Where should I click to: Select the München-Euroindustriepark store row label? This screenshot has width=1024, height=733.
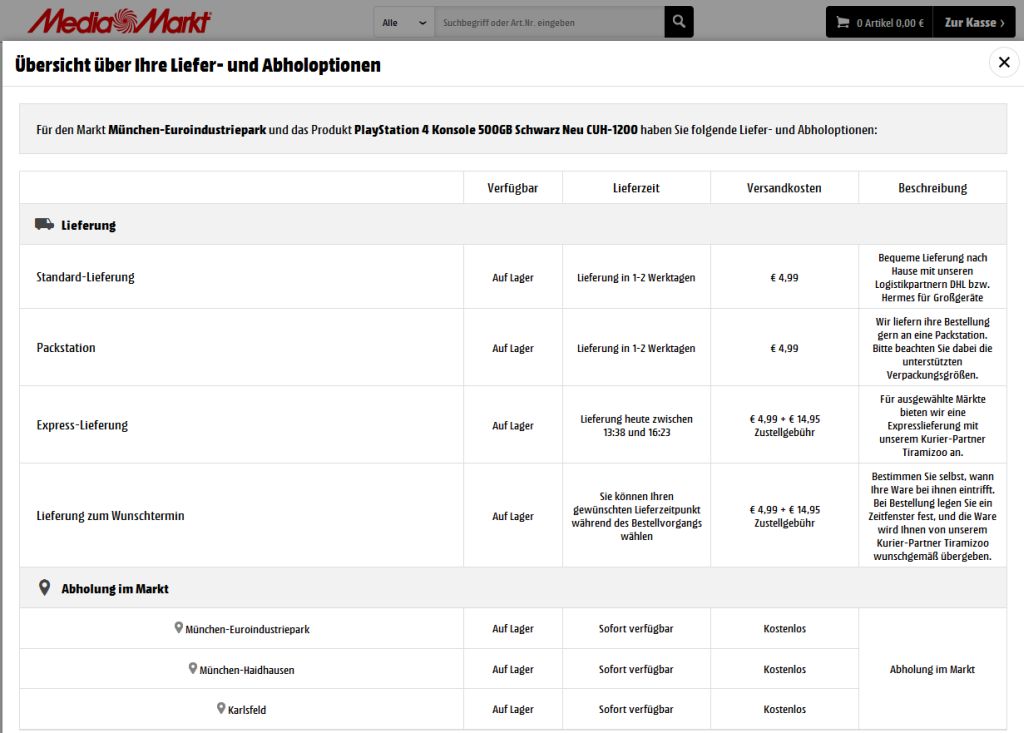coord(248,629)
